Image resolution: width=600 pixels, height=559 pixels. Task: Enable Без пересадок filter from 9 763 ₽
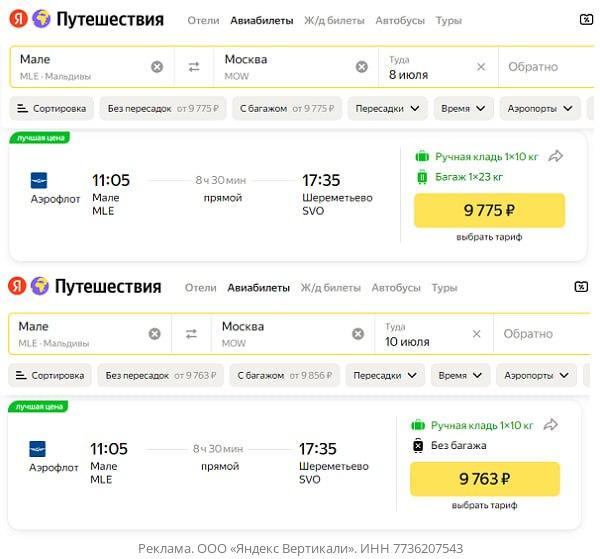[159, 376]
